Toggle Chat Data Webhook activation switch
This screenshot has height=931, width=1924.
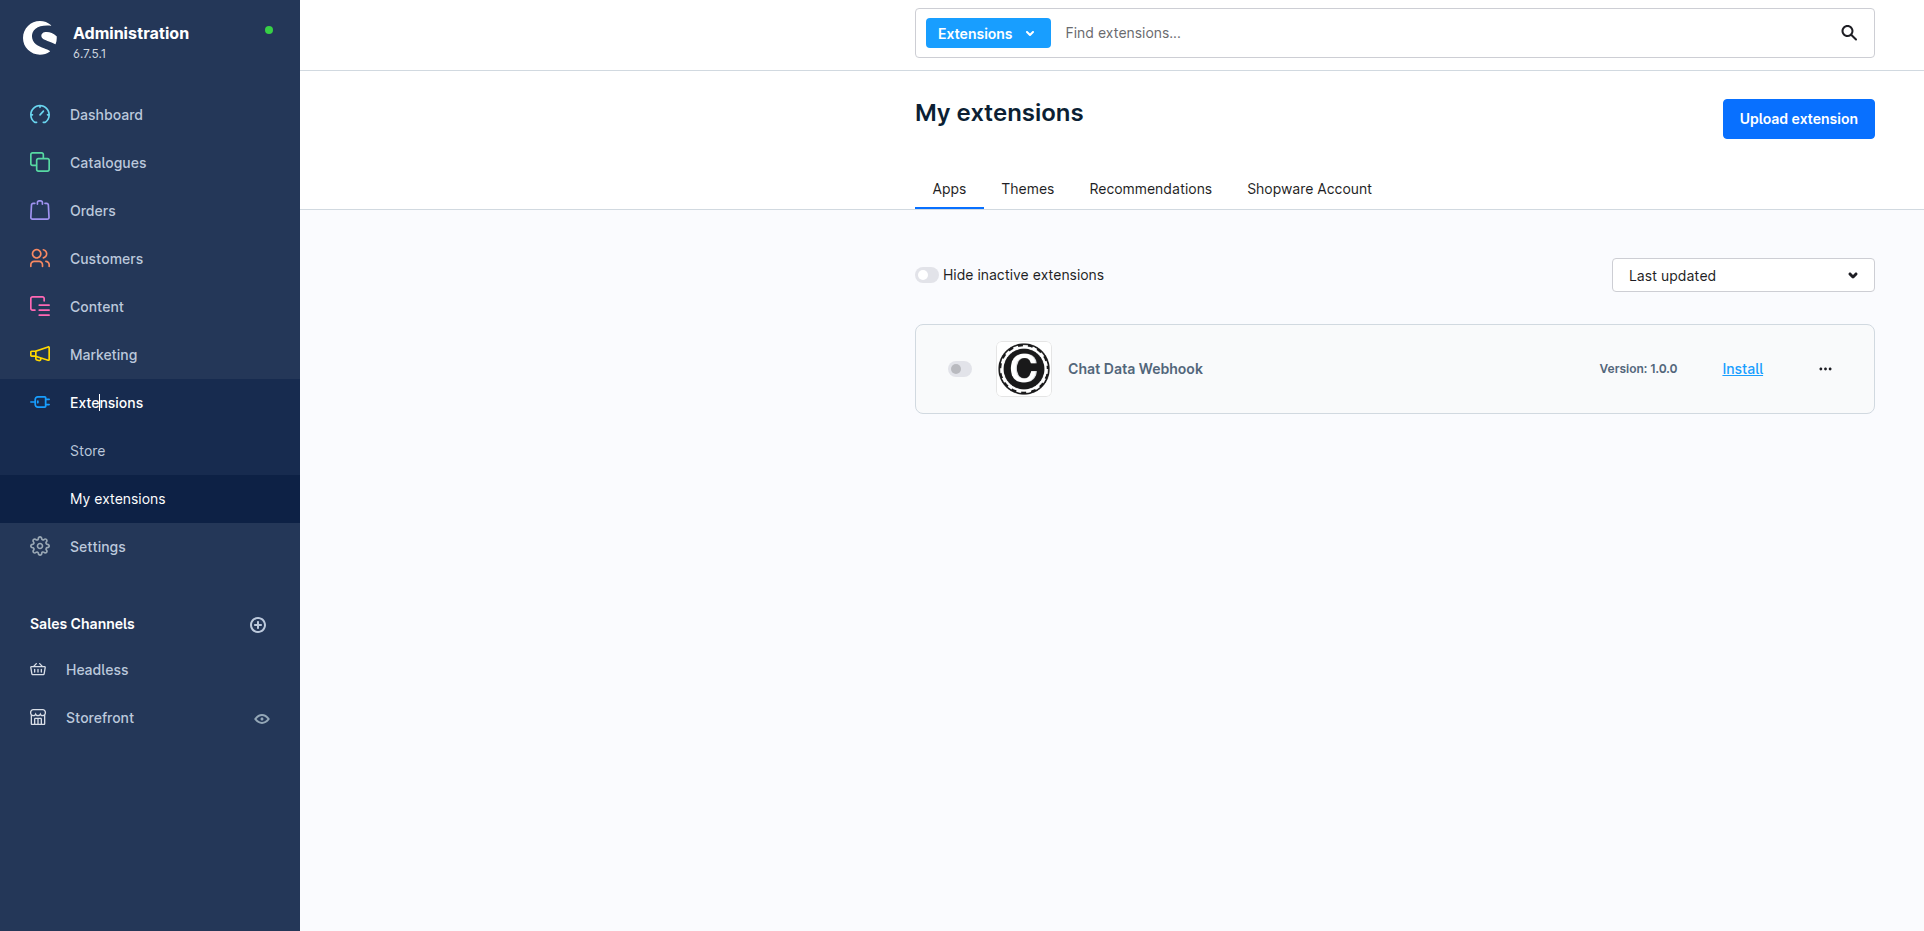pyautogui.click(x=959, y=369)
